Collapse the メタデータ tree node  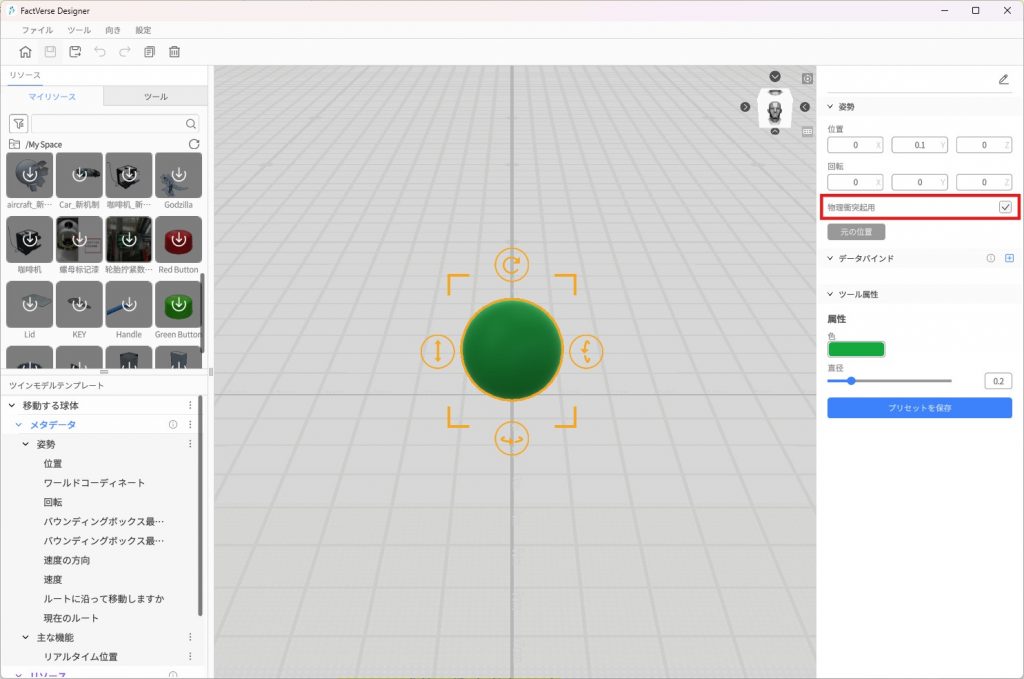click(x=18, y=425)
